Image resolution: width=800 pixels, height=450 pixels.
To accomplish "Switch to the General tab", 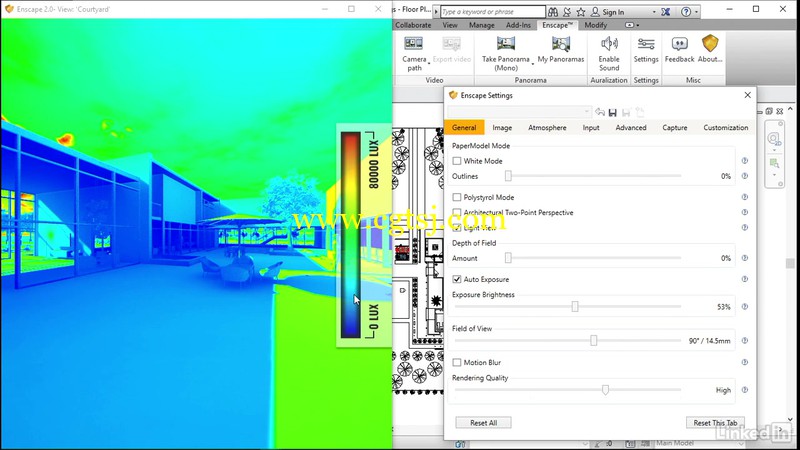I will pos(464,128).
